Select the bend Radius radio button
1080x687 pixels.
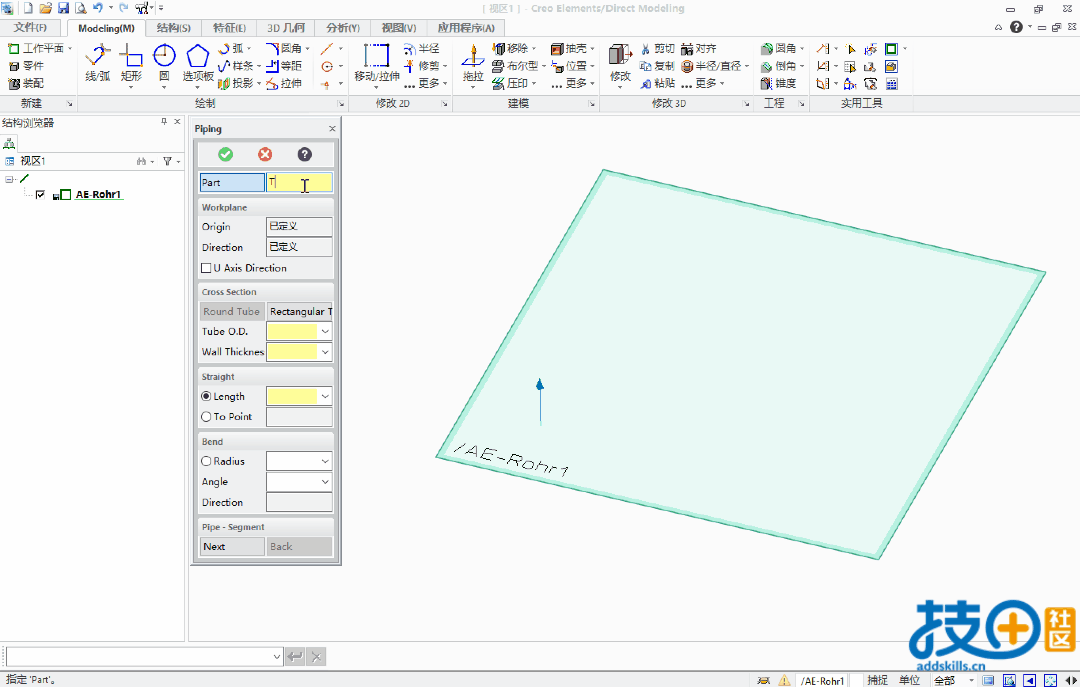[206, 461]
